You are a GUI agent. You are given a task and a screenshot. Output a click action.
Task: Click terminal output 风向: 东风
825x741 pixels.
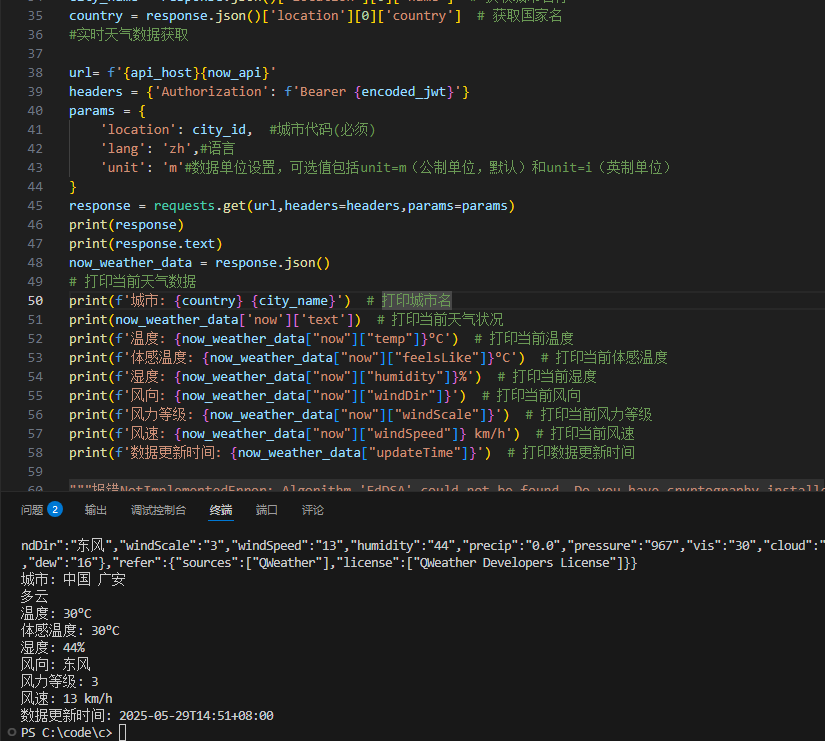click(56, 664)
